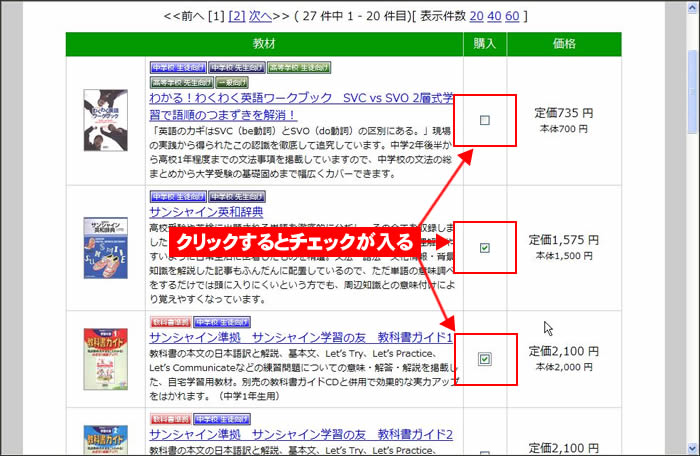Click 高等学校 先生向け badge on わくわく英語ワークブック

tap(182, 82)
